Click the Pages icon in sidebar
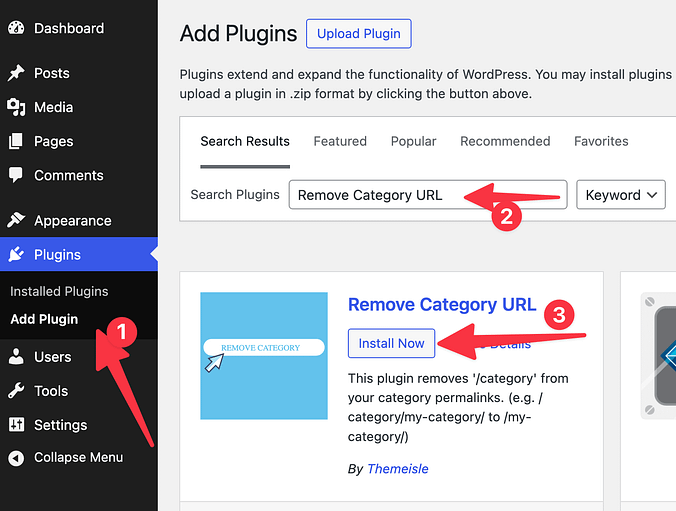This screenshot has height=511, width=676. tap(16, 141)
